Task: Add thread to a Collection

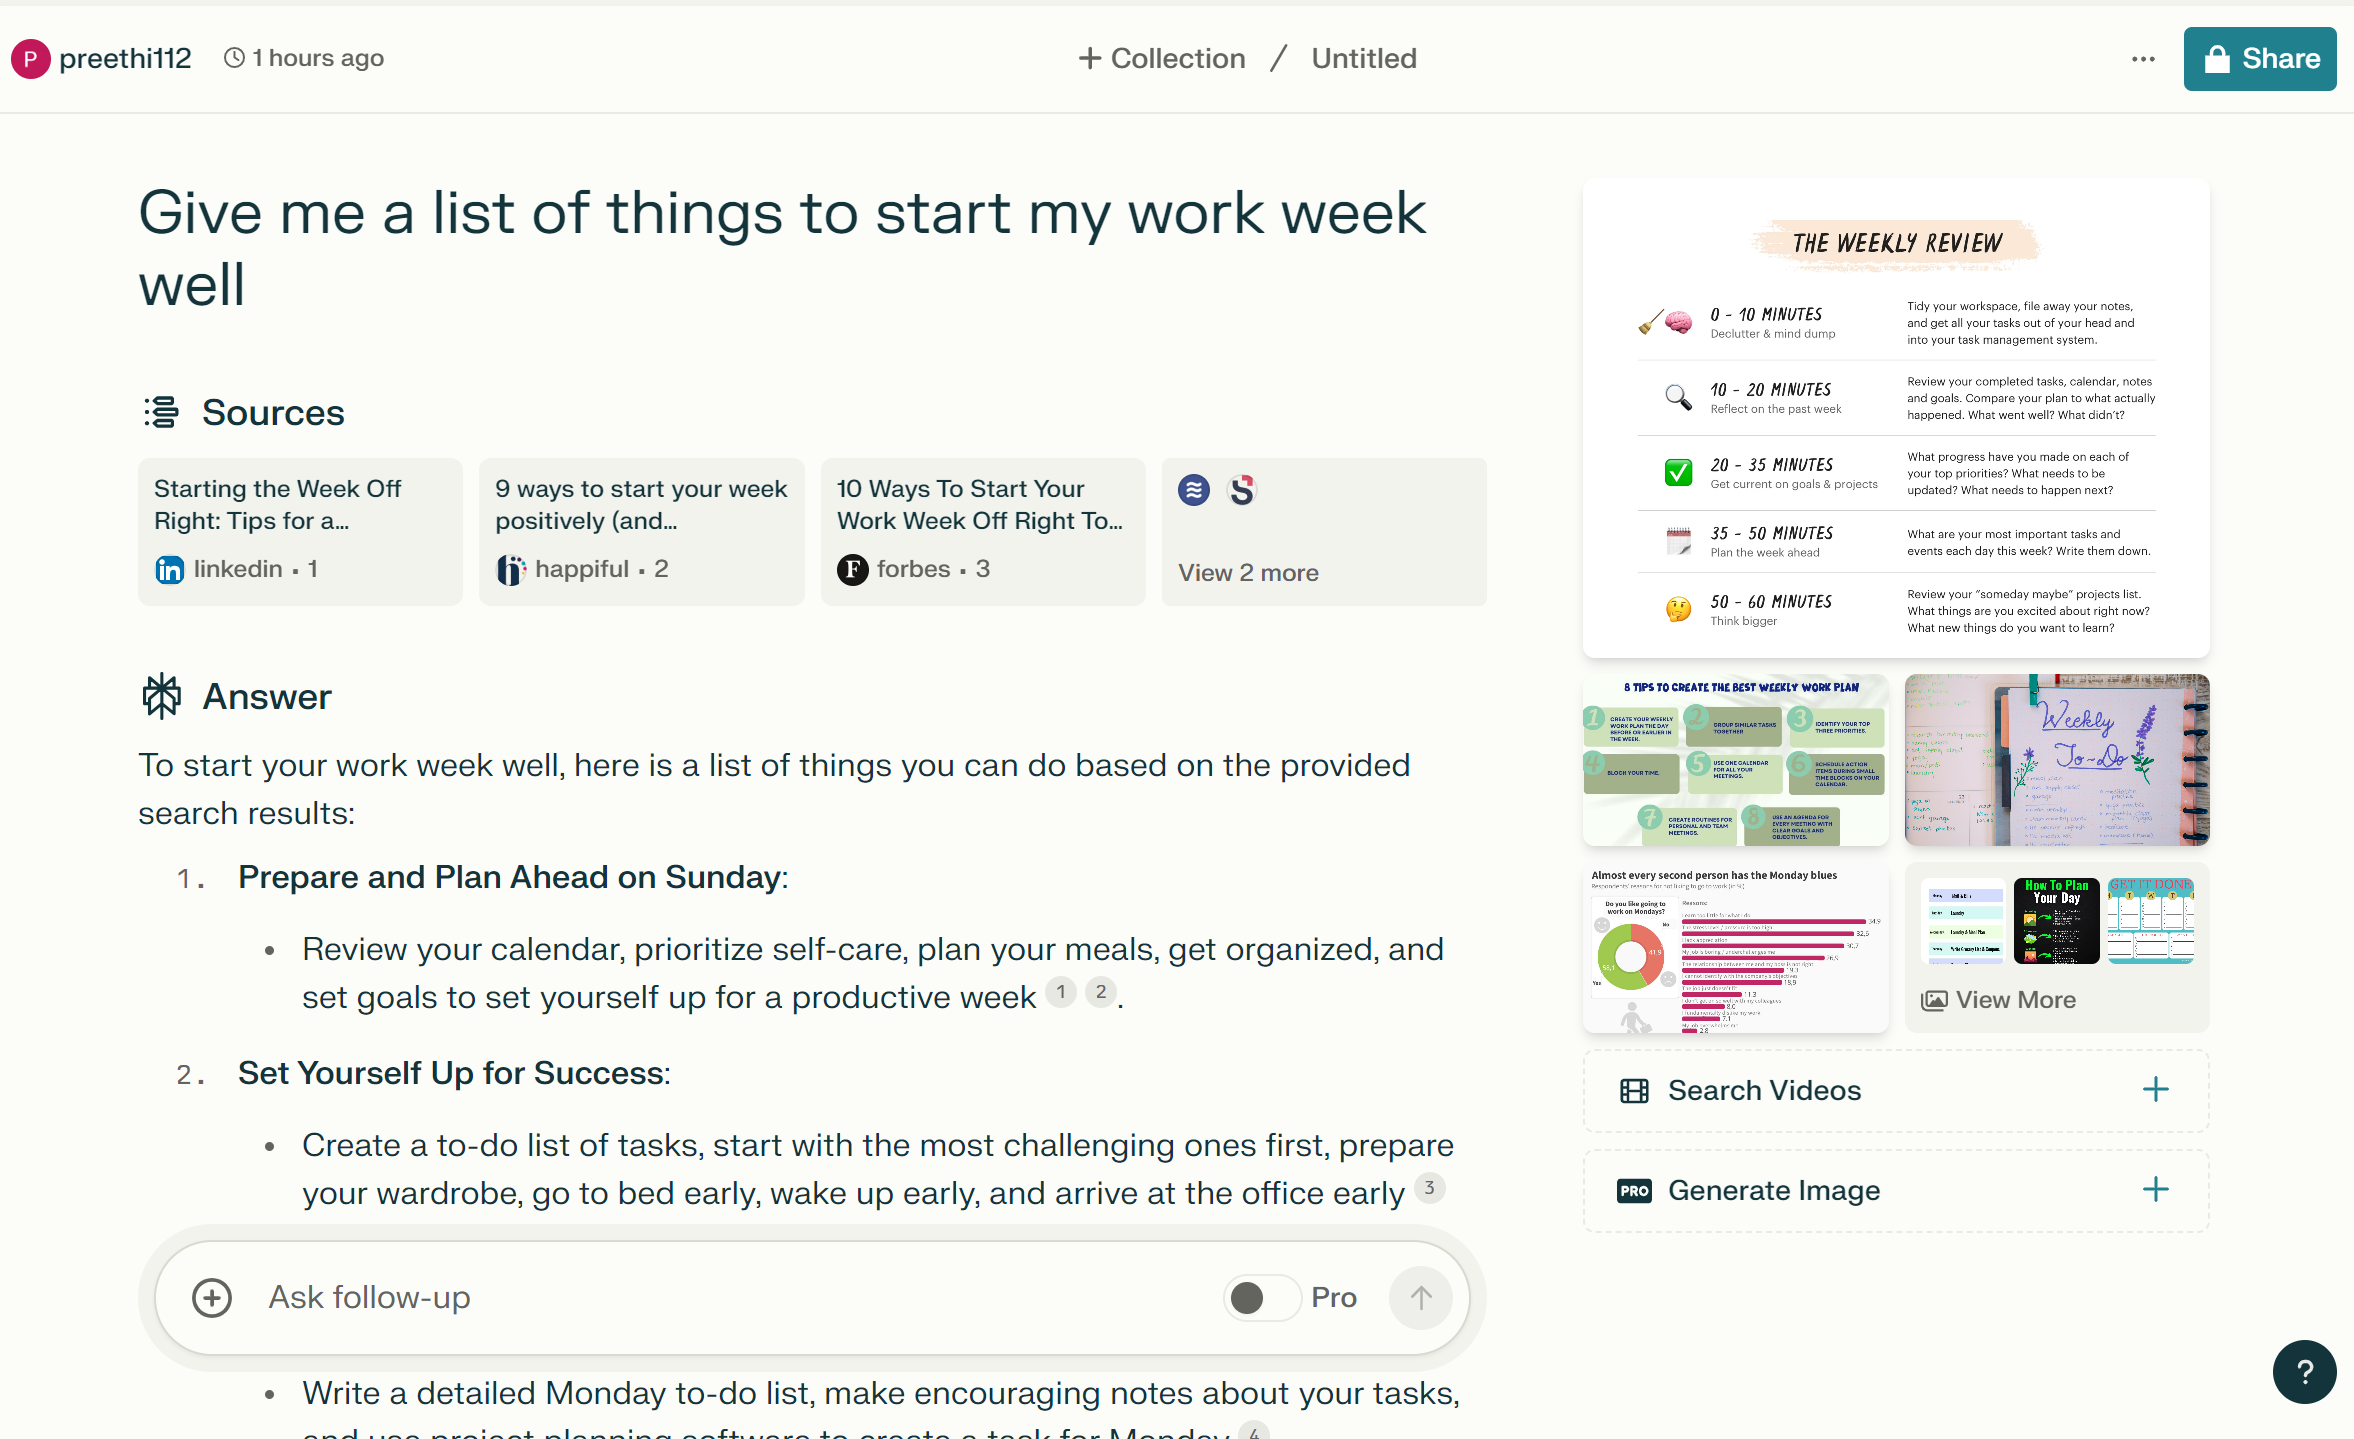Action: click(1162, 59)
